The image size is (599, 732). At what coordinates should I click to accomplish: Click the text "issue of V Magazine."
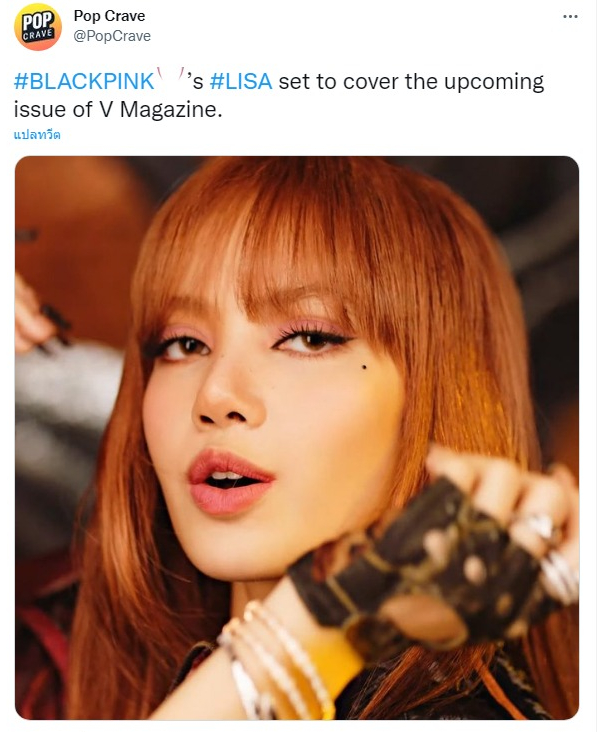pos(118,110)
